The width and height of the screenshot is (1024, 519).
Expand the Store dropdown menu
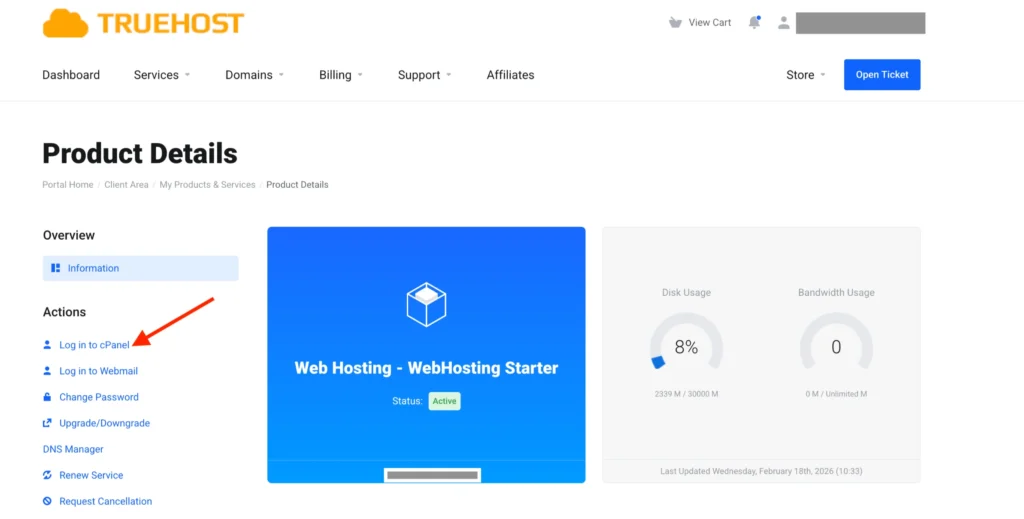pos(806,75)
